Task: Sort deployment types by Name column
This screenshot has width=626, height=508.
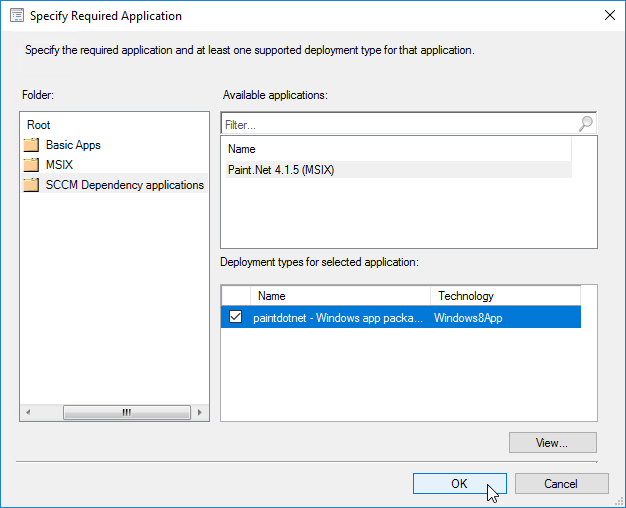Action: click(340, 296)
